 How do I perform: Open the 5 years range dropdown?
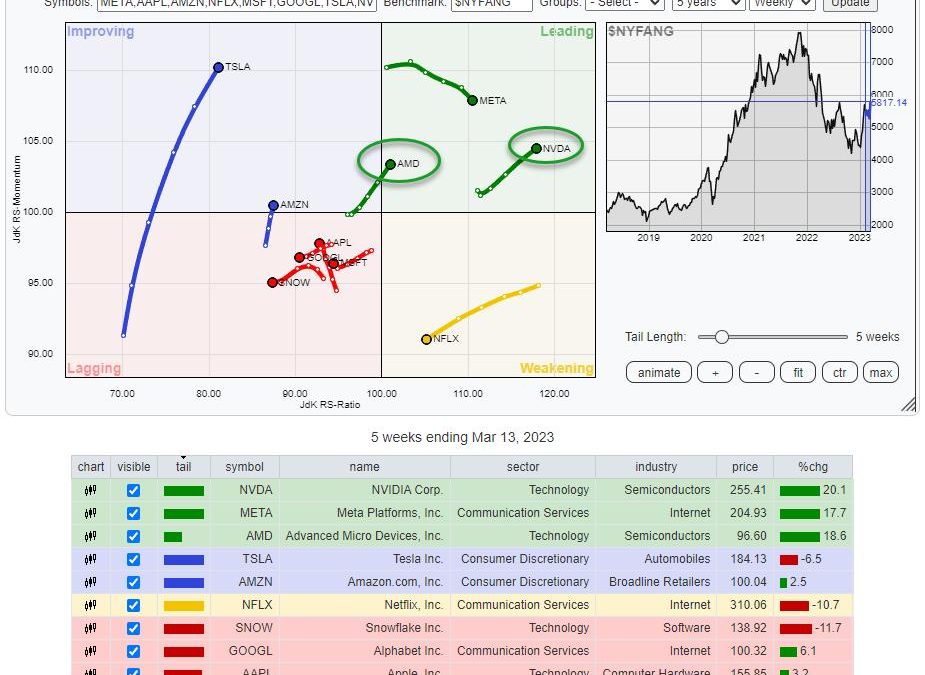pyautogui.click(x=708, y=4)
